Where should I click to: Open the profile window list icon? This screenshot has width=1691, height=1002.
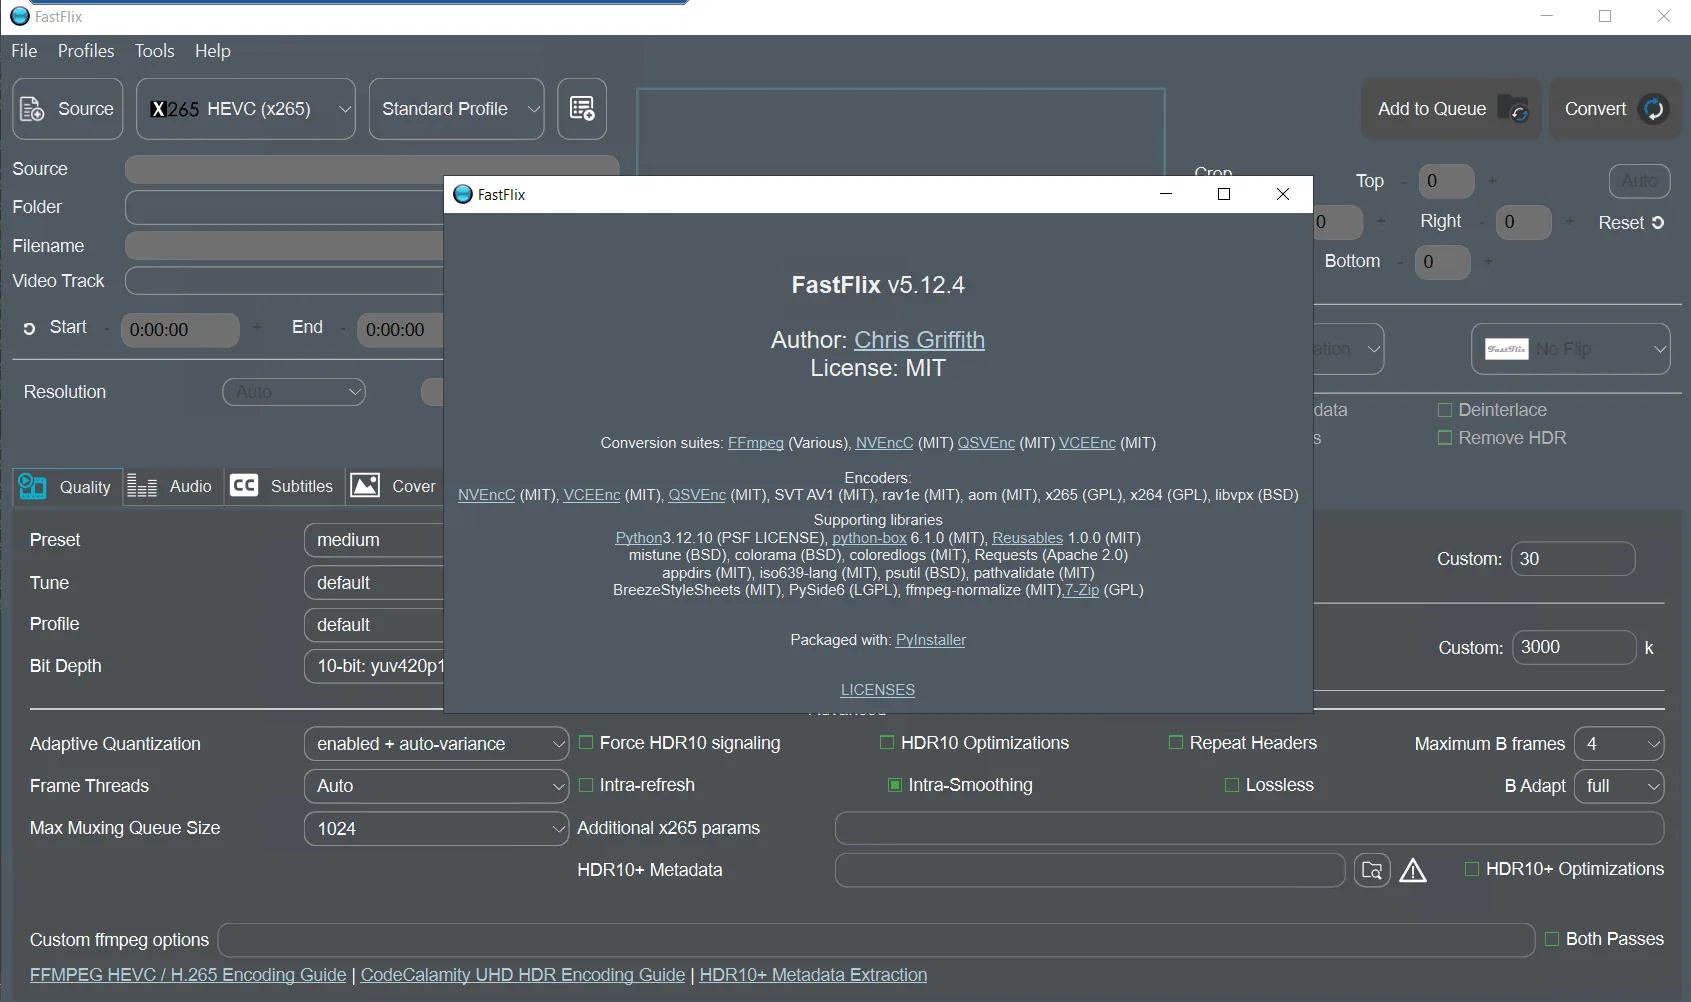click(582, 108)
